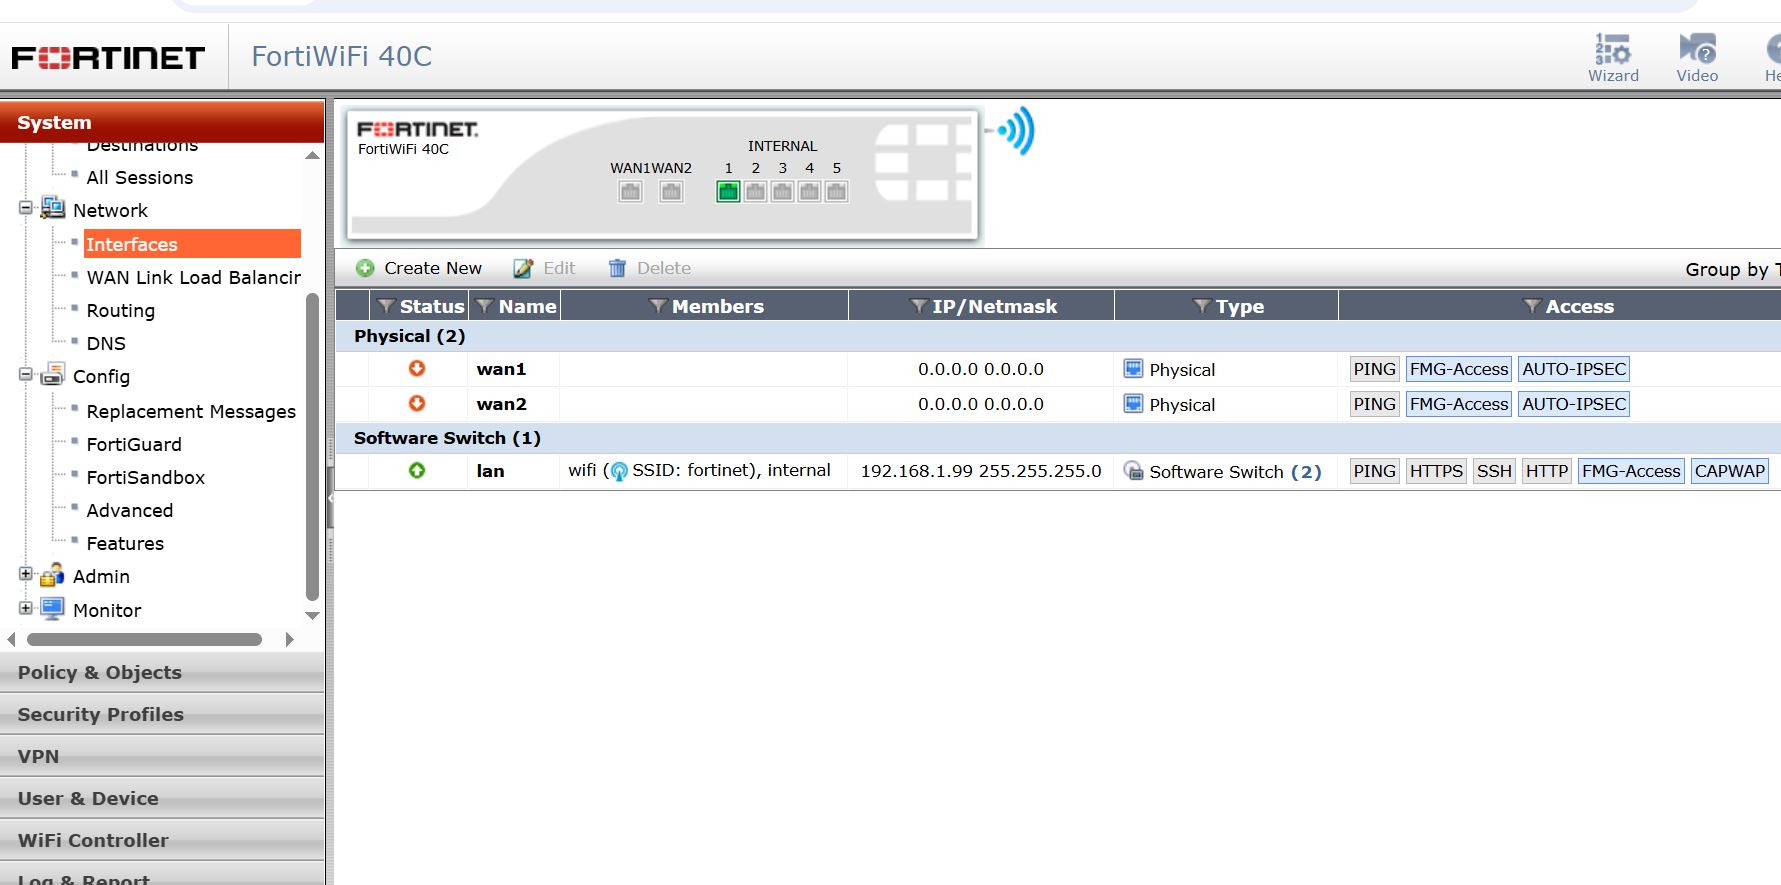Click wan1 down status icon
Viewport: 1781px width, 885px height.
point(417,368)
